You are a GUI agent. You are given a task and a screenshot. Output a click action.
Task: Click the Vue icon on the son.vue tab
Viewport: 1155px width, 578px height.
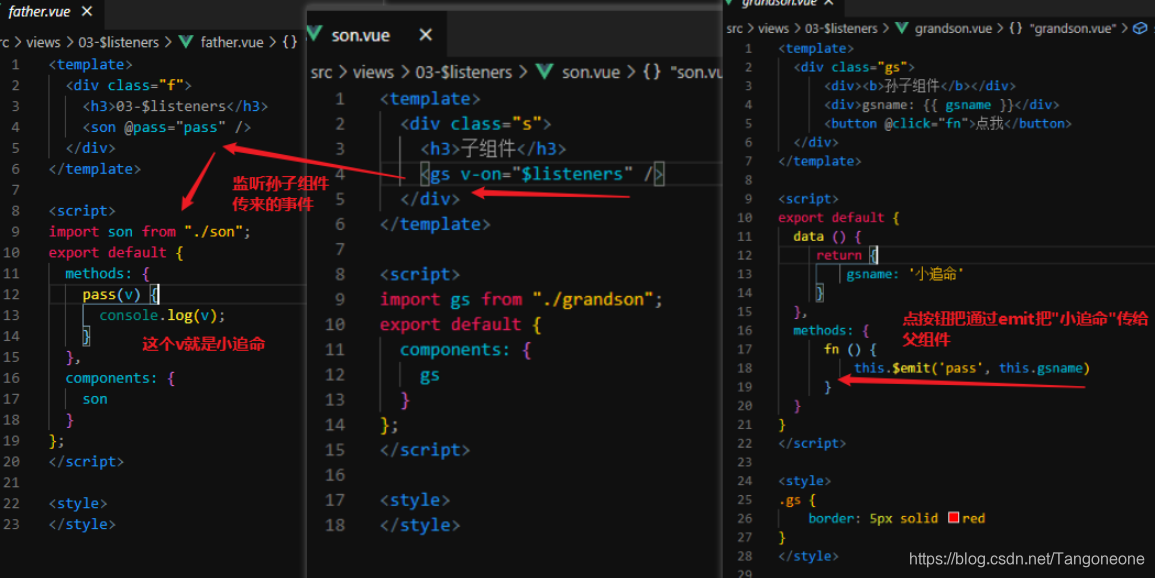[x=315, y=34]
